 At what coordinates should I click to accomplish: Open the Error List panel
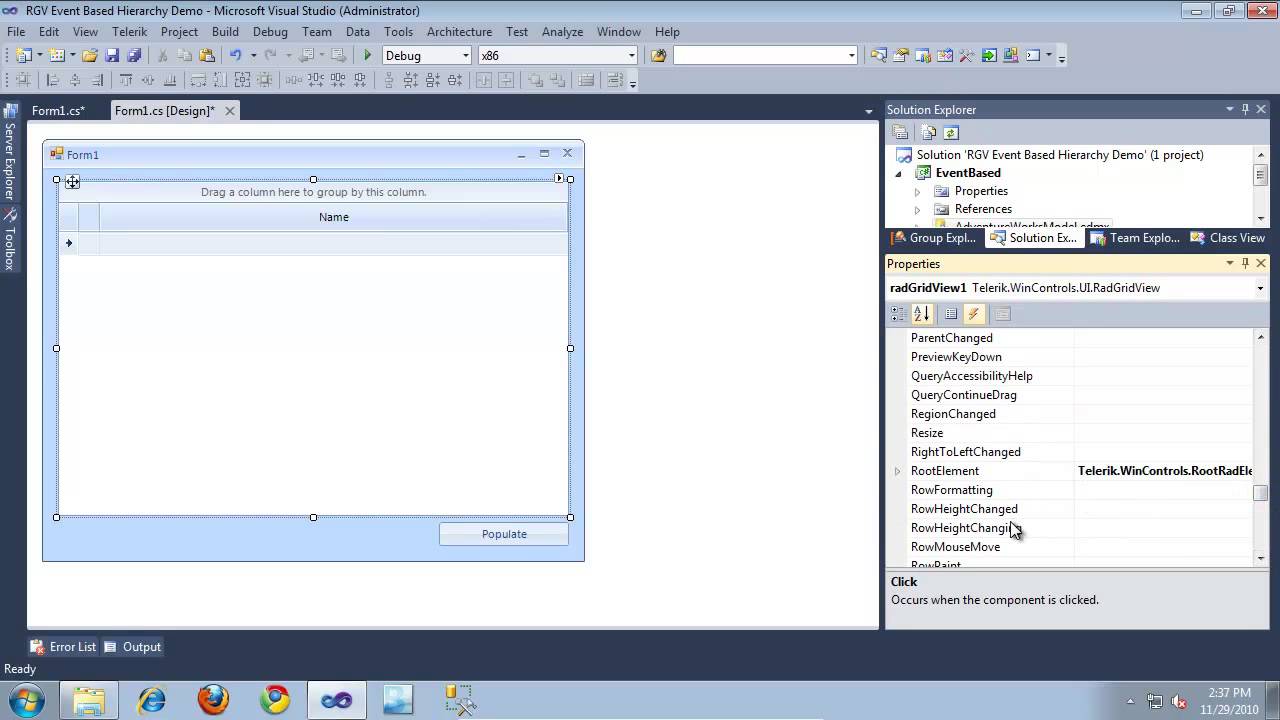click(x=63, y=647)
